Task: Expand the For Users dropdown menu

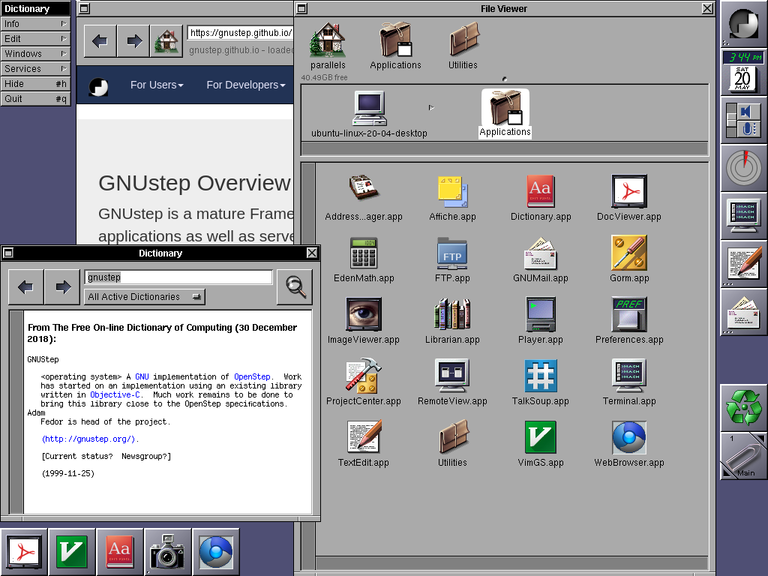Action: 157,85
